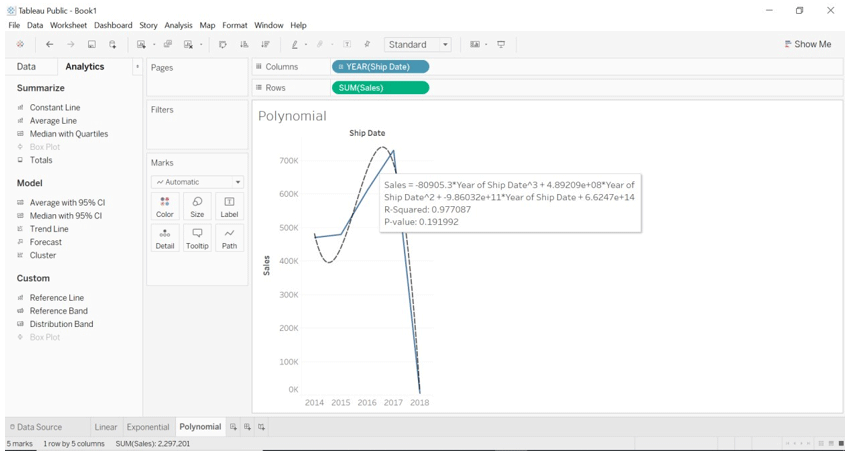Click the Ship Date column header

tap(367, 132)
